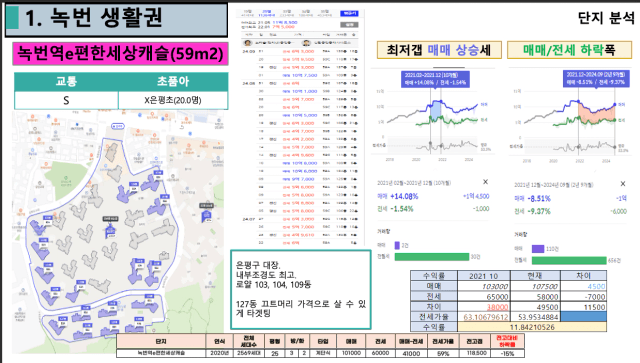Click the 60000 전세 cell
The height and width of the screenshot is (363, 640).
pos(380,353)
